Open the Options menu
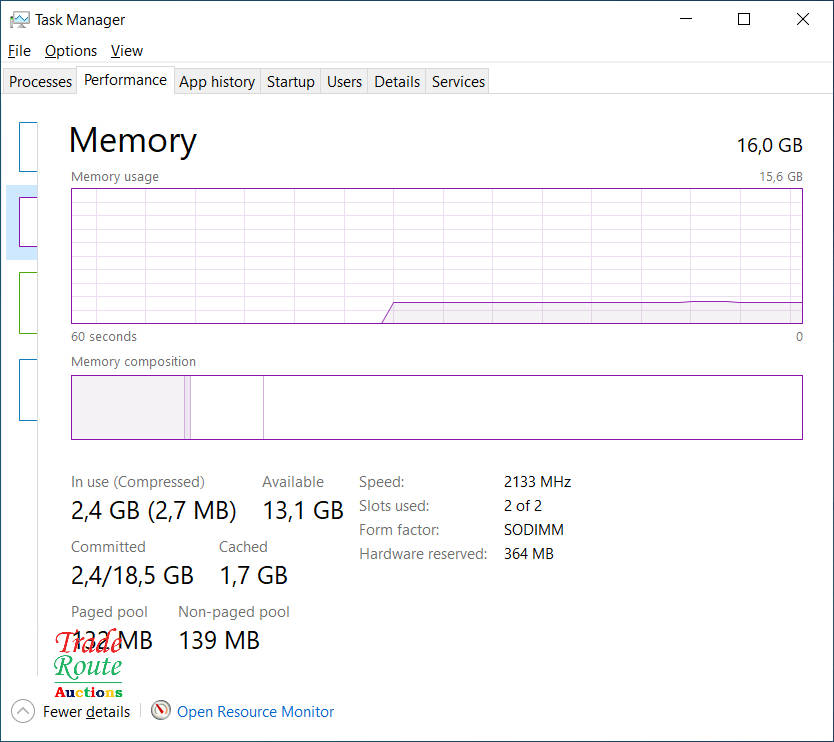Image resolution: width=834 pixels, height=742 pixels. (71, 51)
